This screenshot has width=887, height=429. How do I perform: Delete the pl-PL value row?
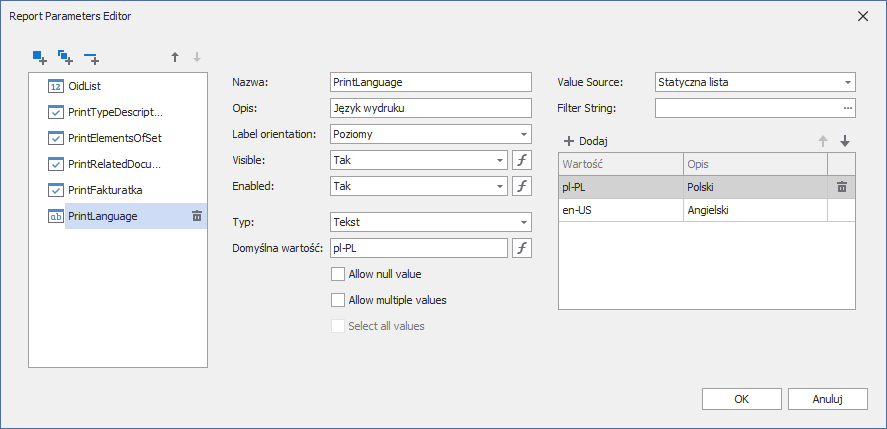tap(841, 187)
